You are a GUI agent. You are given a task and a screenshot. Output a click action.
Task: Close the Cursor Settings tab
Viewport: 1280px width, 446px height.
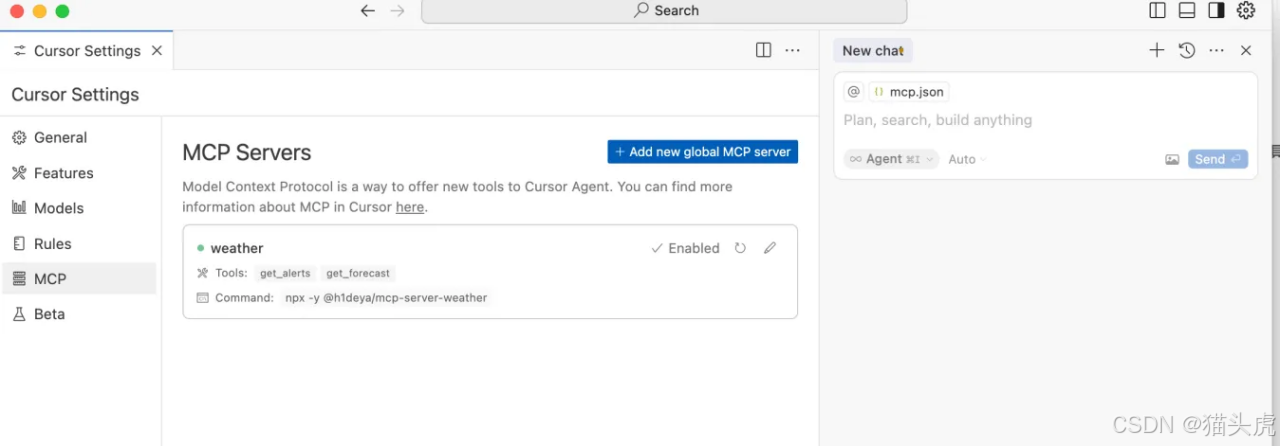click(x=157, y=51)
